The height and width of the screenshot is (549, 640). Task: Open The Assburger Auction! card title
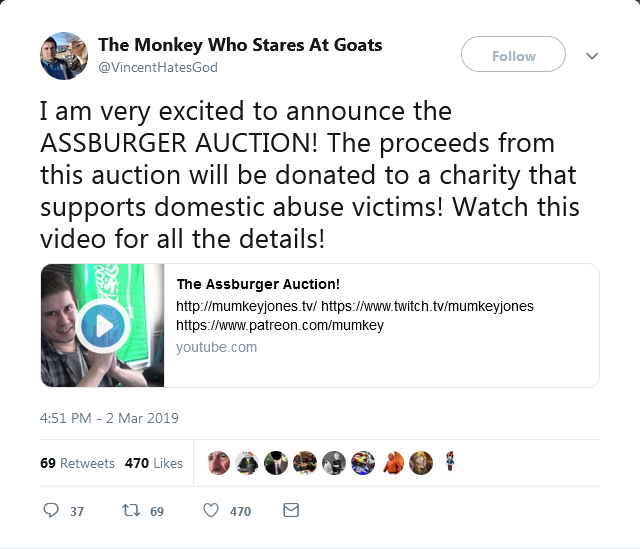pyautogui.click(x=258, y=284)
